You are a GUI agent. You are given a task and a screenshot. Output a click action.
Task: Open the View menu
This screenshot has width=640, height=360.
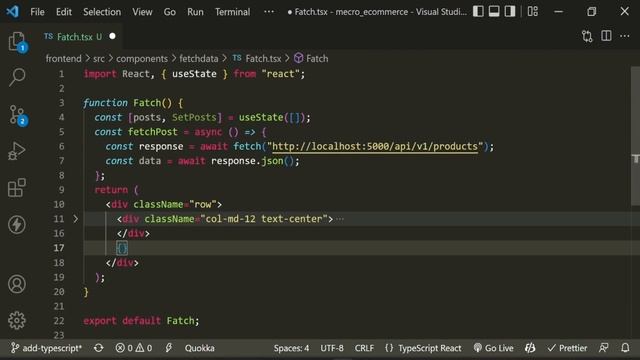coord(142,12)
